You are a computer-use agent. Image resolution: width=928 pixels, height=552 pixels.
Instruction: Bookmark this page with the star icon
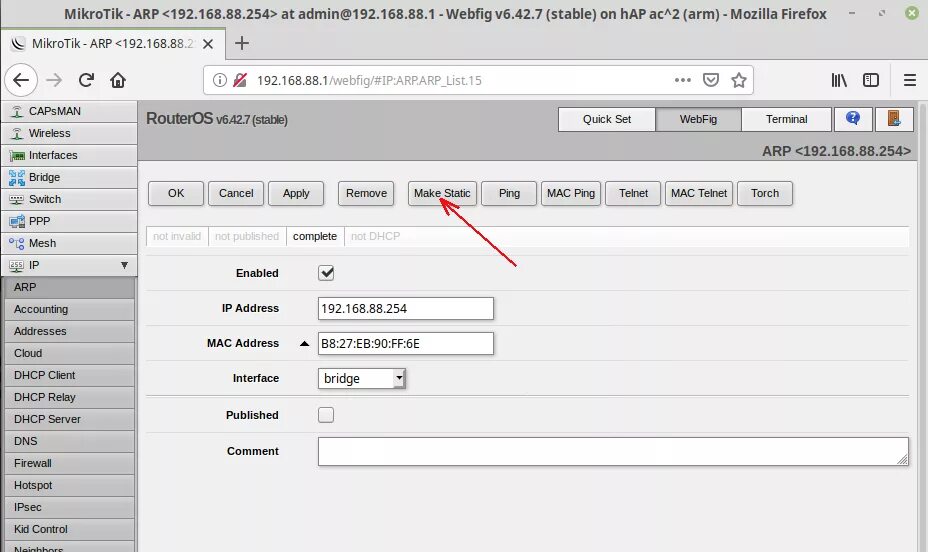point(739,80)
